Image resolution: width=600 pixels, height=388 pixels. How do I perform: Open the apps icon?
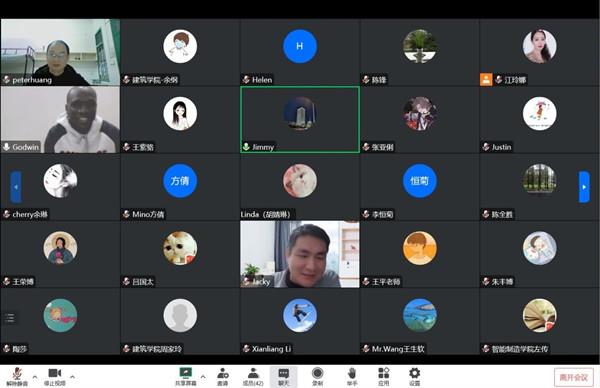click(383, 376)
